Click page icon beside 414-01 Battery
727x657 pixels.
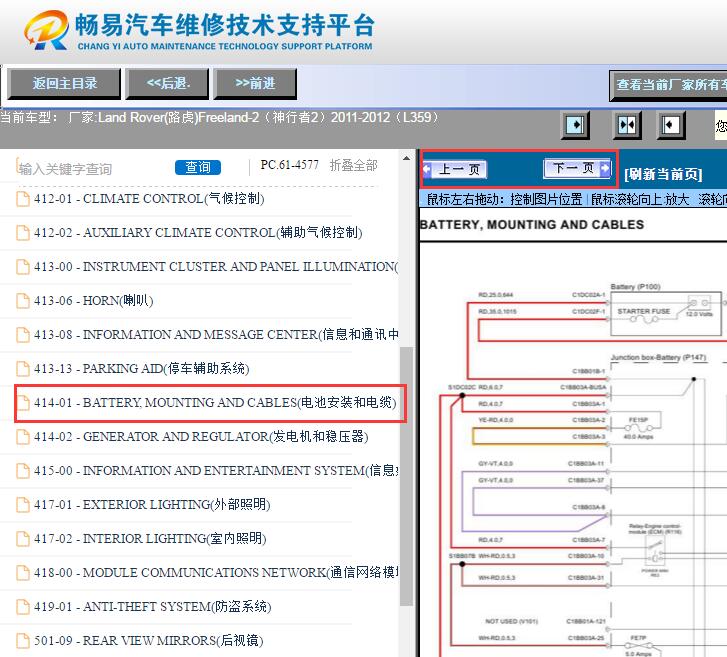coord(23,402)
